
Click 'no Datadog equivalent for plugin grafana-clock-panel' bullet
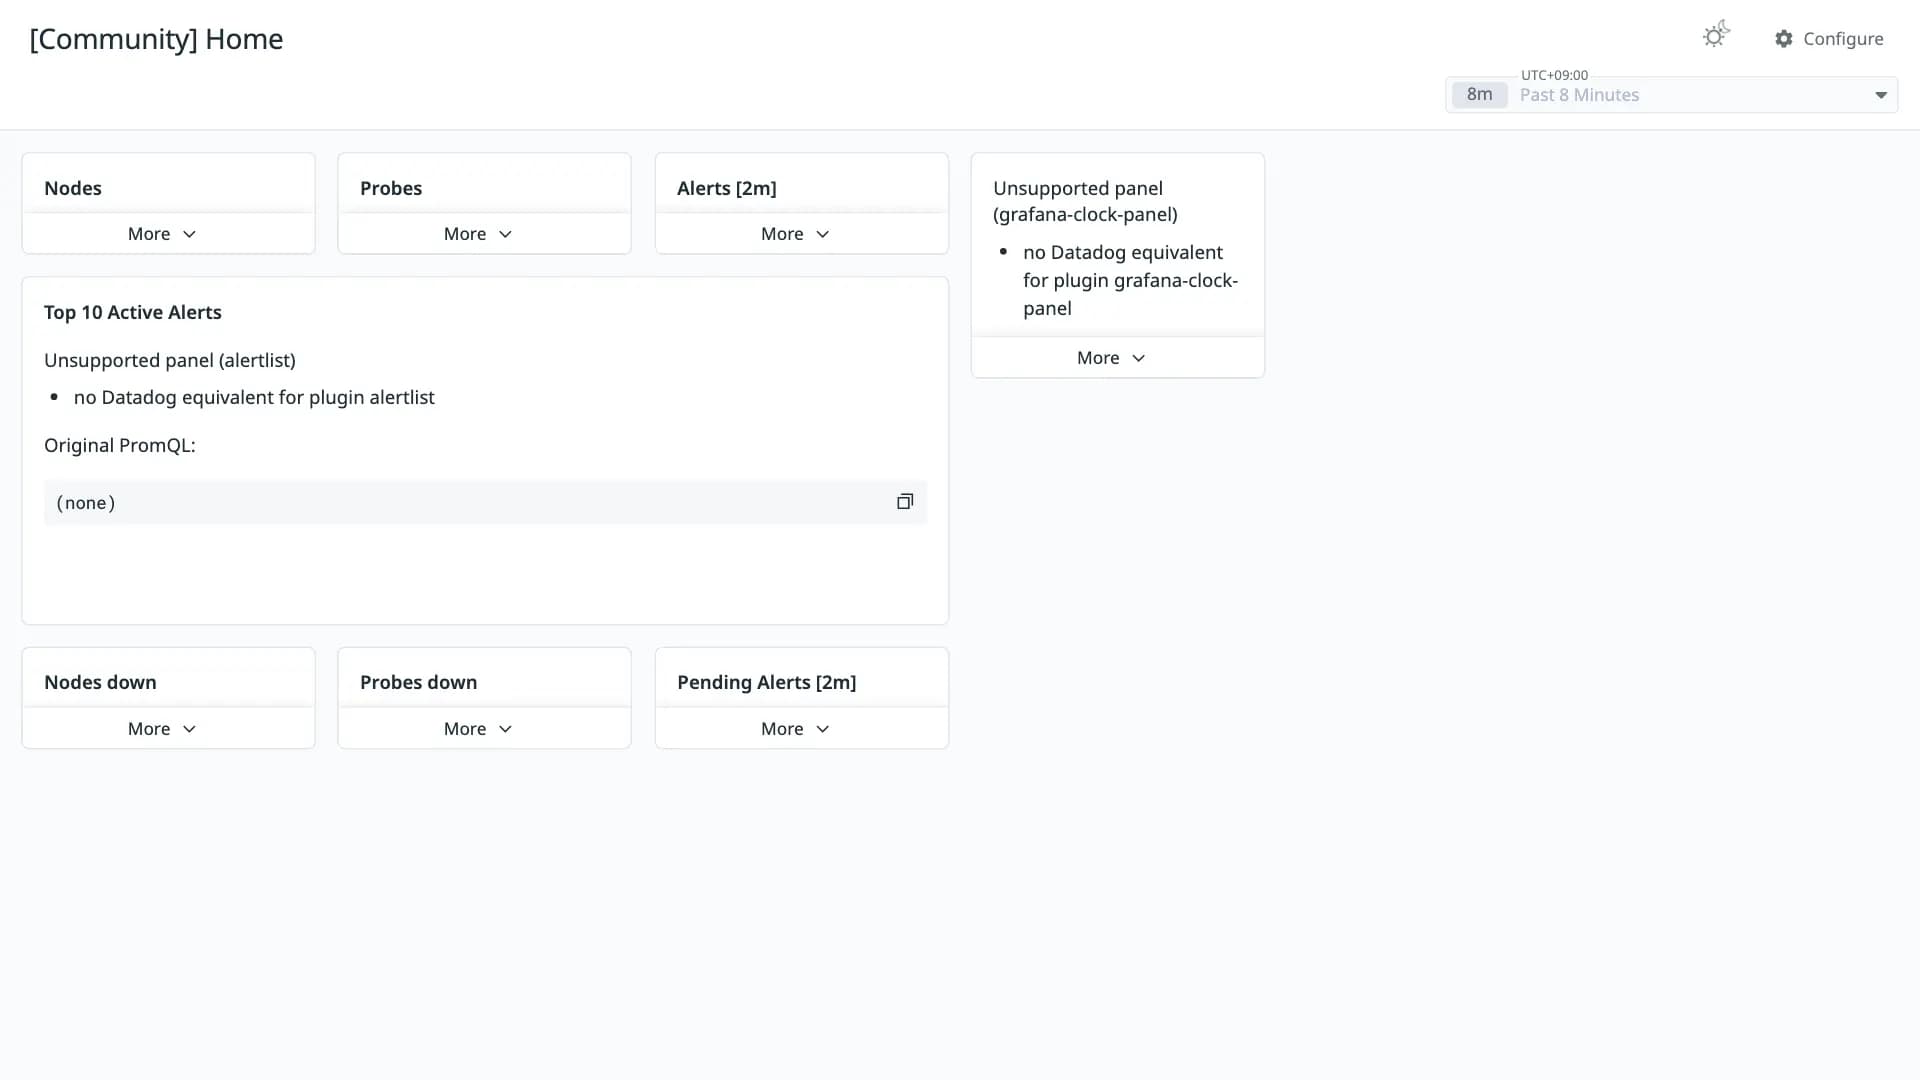[1130, 280]
